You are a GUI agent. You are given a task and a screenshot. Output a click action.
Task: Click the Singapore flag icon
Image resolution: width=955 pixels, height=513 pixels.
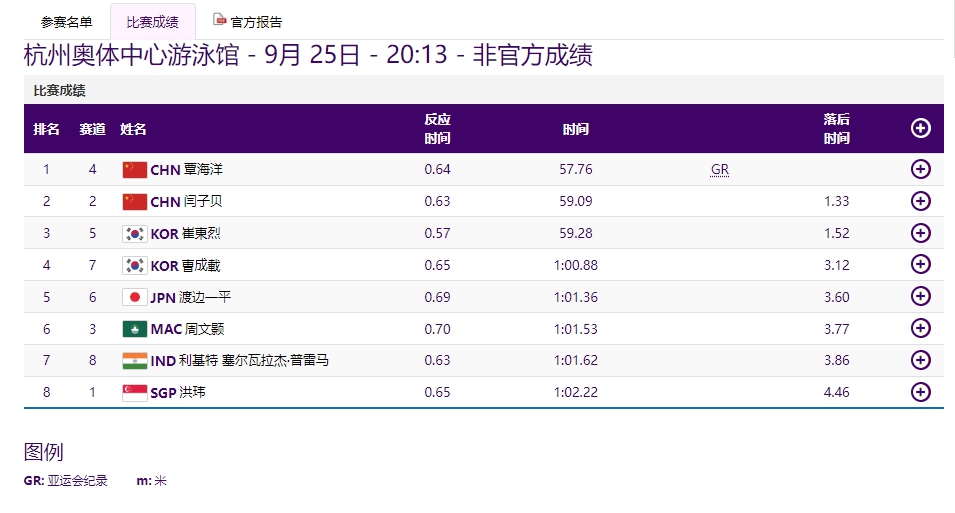[134, 392]
